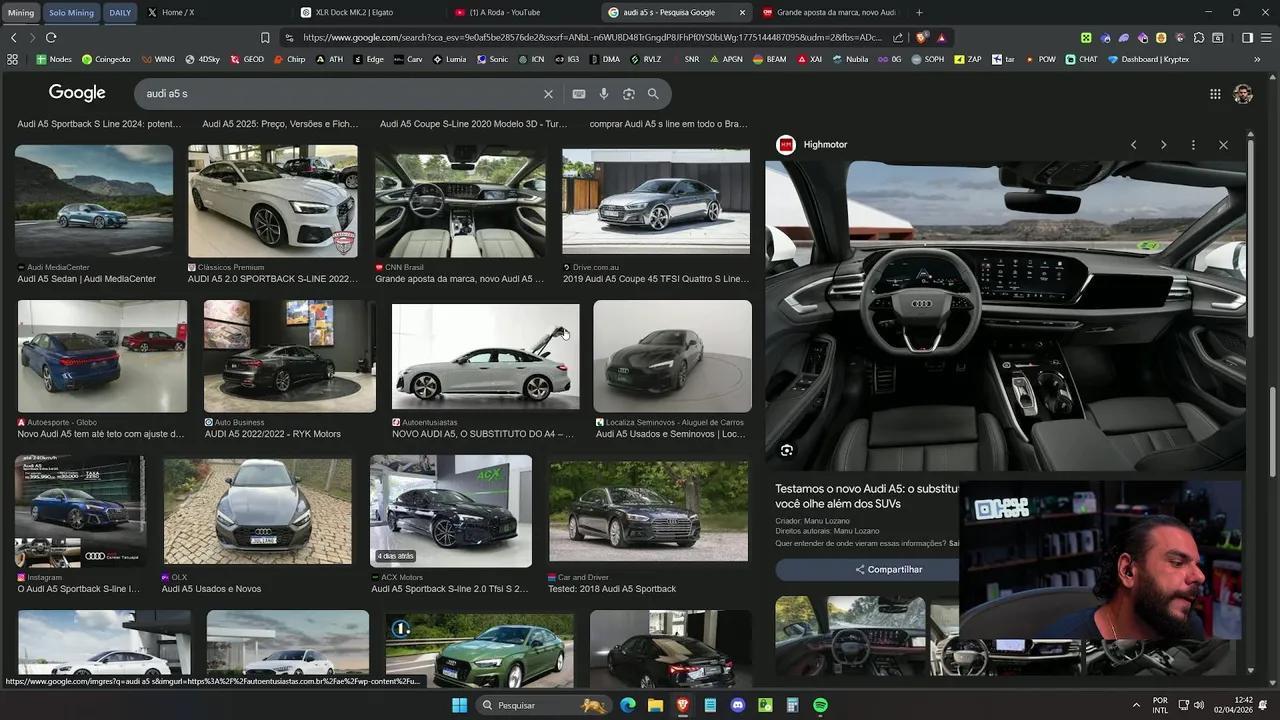This screenshot has height=720, width=1280.
Task: Show previous image in the Highmotor preview panel
Action: [1133, 145]
